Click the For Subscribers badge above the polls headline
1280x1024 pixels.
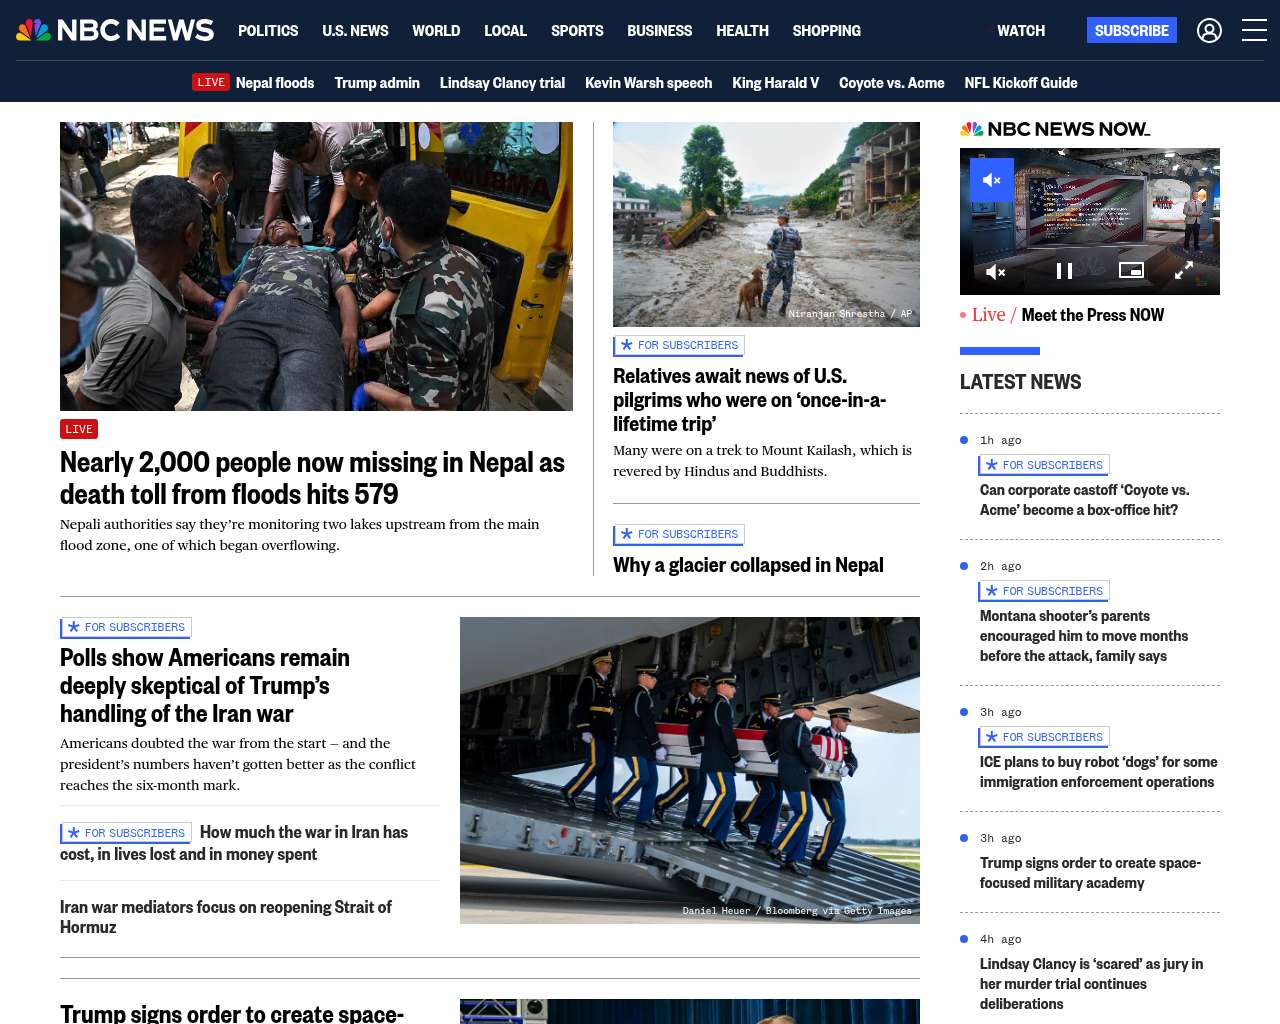coord(126,627)
